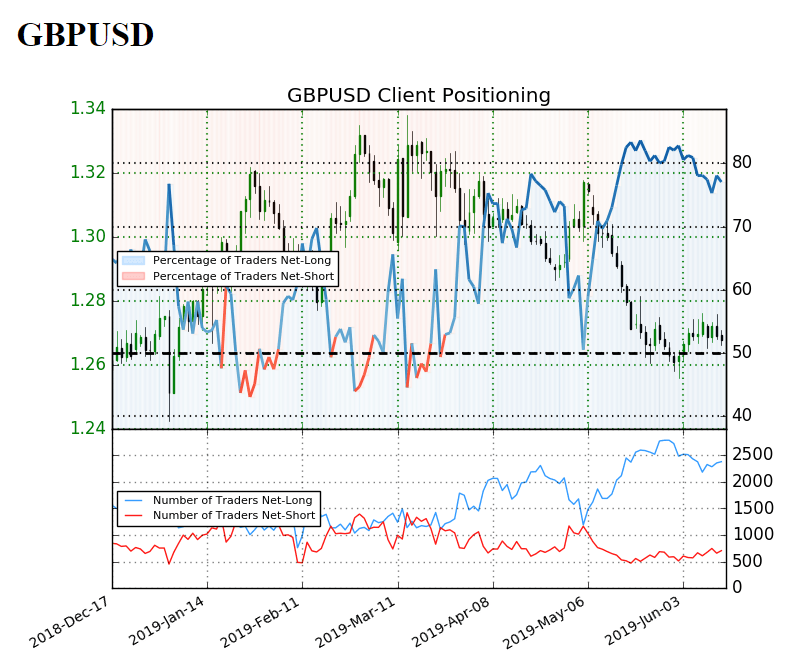Select 'Percentage of Traders Net-Long' legend label
The image size is (787, 663).
coord(242,260)
